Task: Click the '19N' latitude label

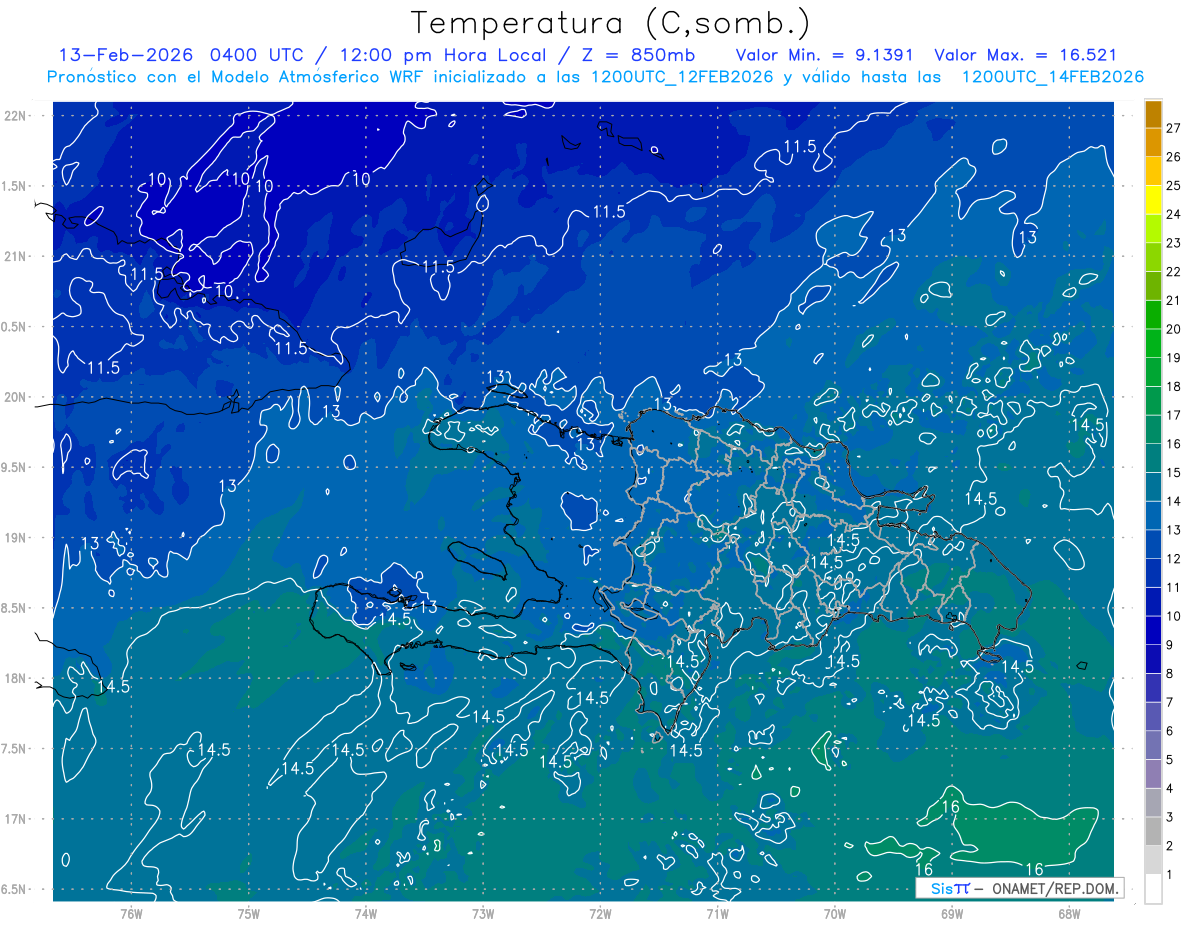Action: click(x=14, y=538)
